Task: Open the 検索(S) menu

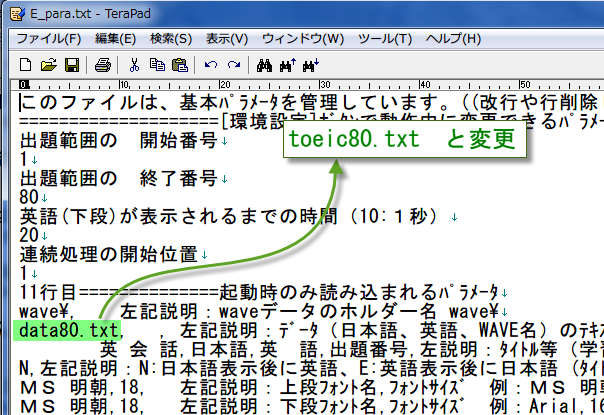Action: [170, 38]
